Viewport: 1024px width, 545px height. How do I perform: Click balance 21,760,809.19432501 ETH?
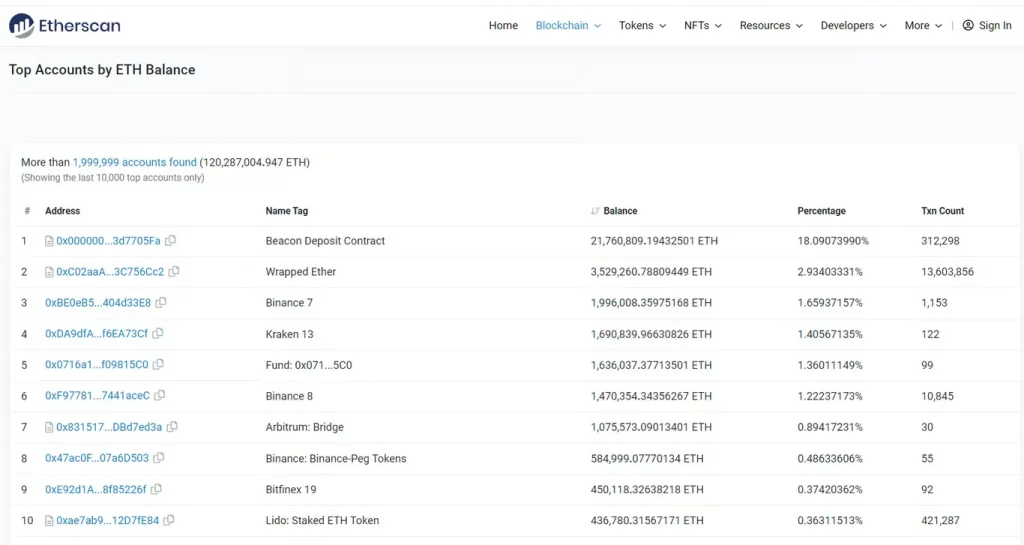(654, 241)
